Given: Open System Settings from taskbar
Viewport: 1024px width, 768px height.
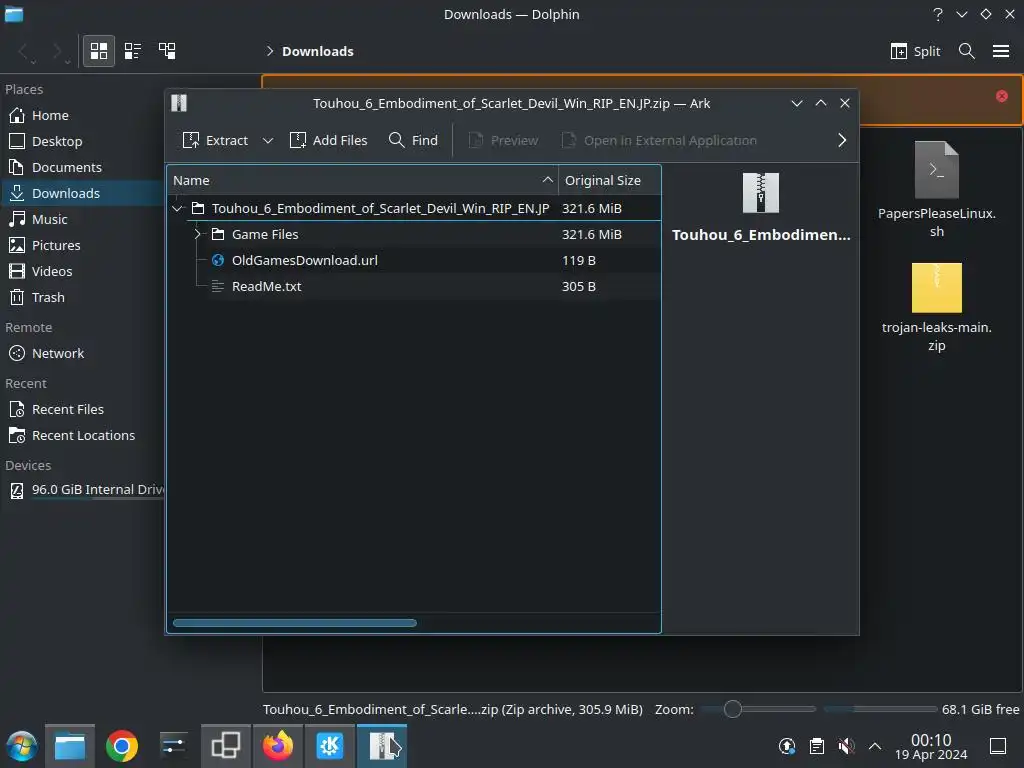Looking at the screenshot, I should coord(173,746).
